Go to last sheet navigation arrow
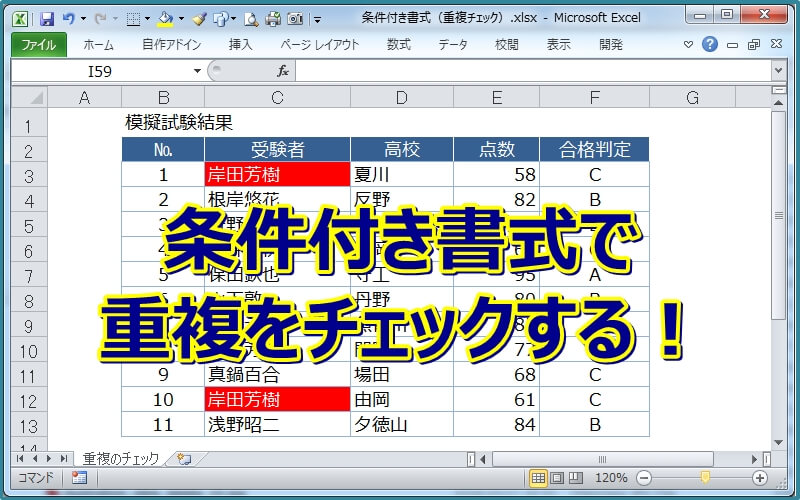800x500 pixels. pos(64,459)
